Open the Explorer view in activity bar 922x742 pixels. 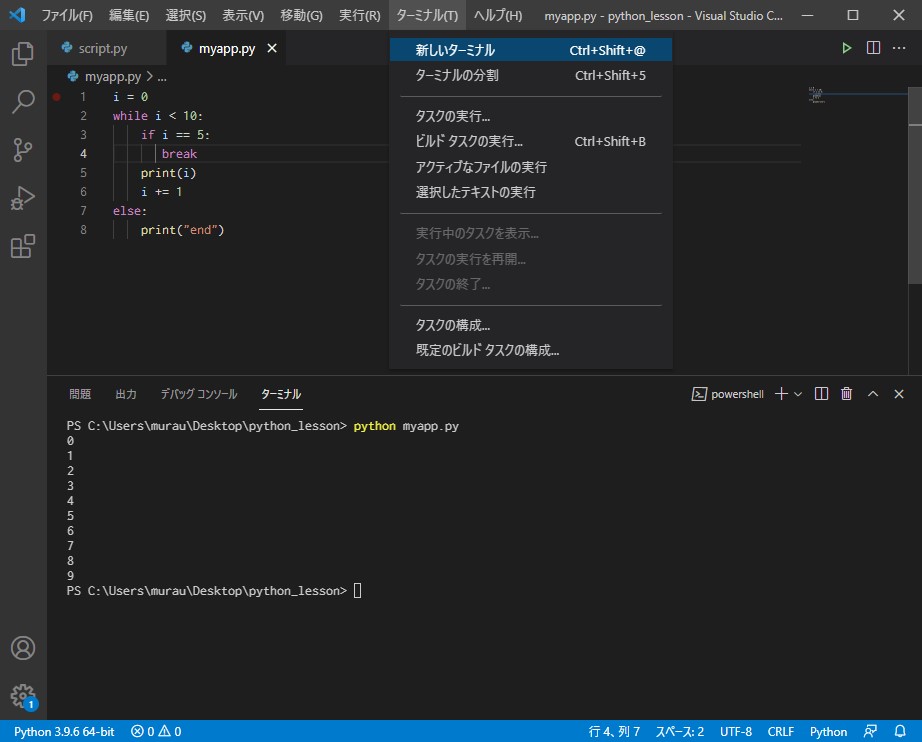23,54
